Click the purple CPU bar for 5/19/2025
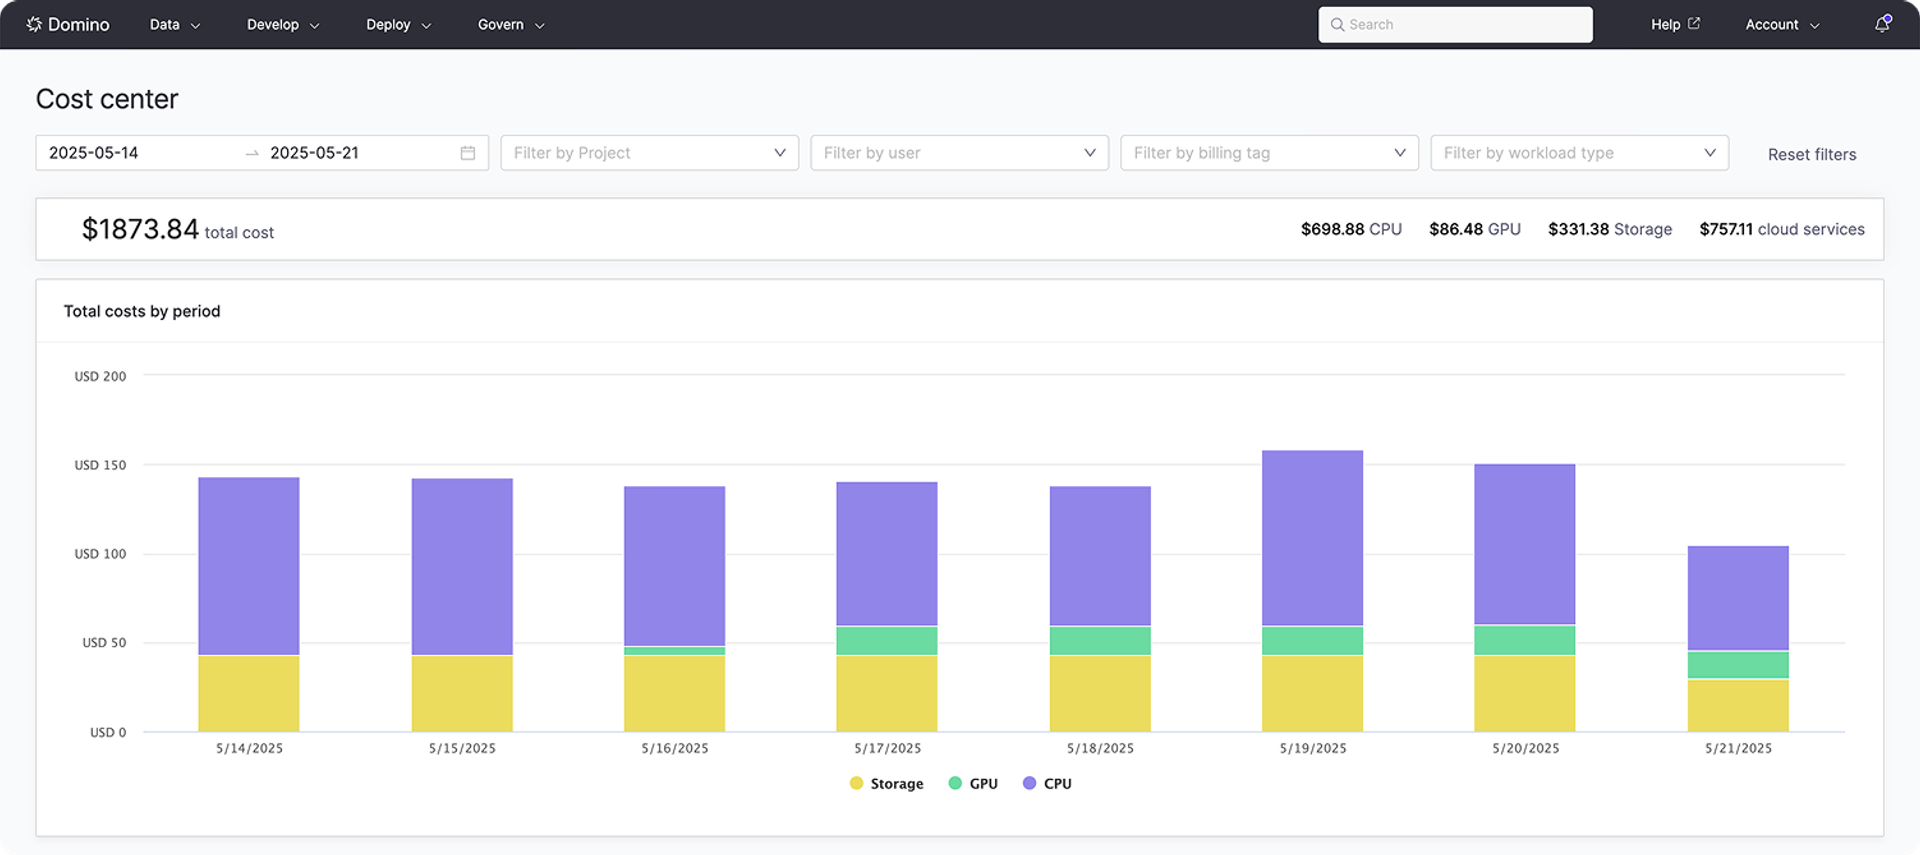 (1312, 538)
